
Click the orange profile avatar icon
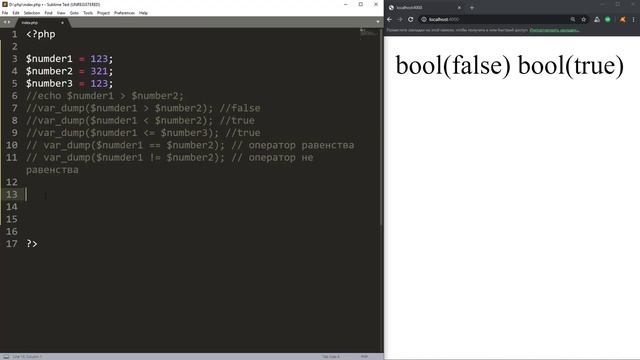pos(622,19)
